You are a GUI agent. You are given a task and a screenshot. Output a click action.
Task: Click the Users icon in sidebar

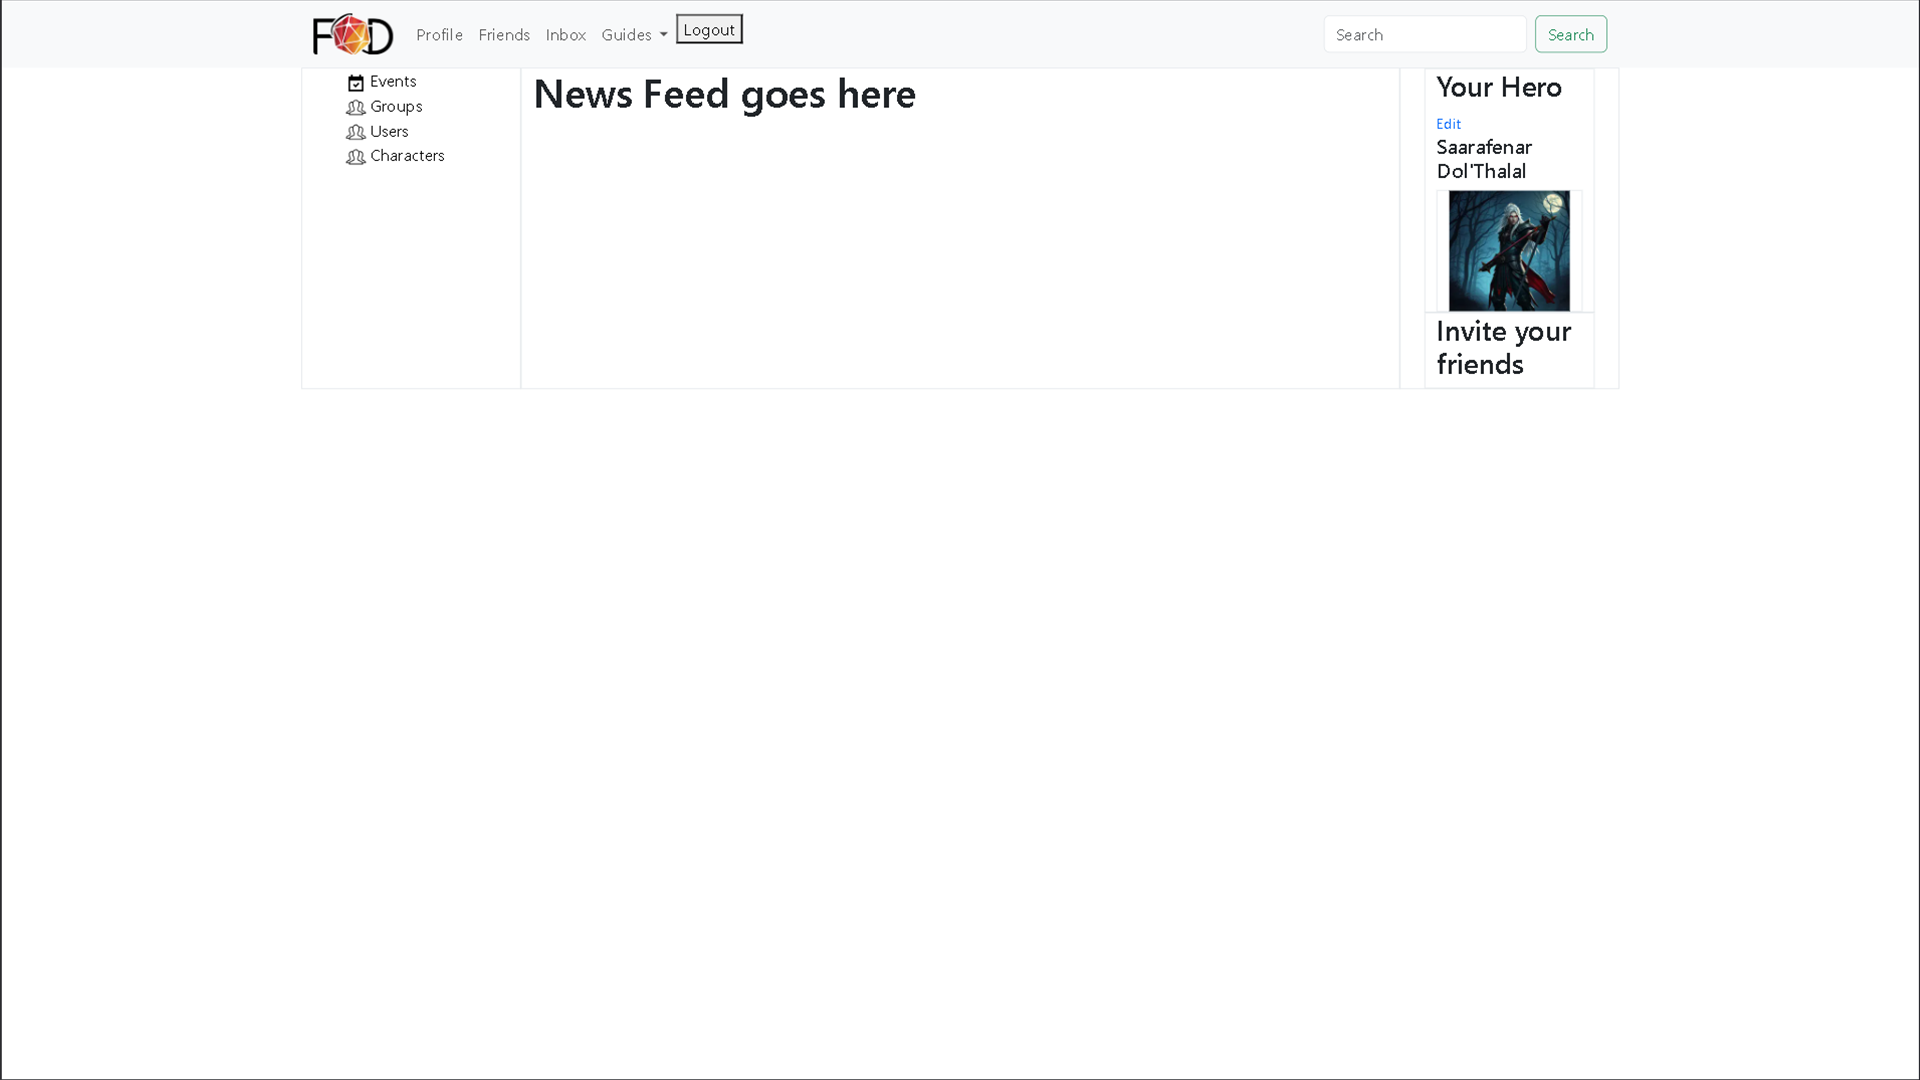[356, 131]
